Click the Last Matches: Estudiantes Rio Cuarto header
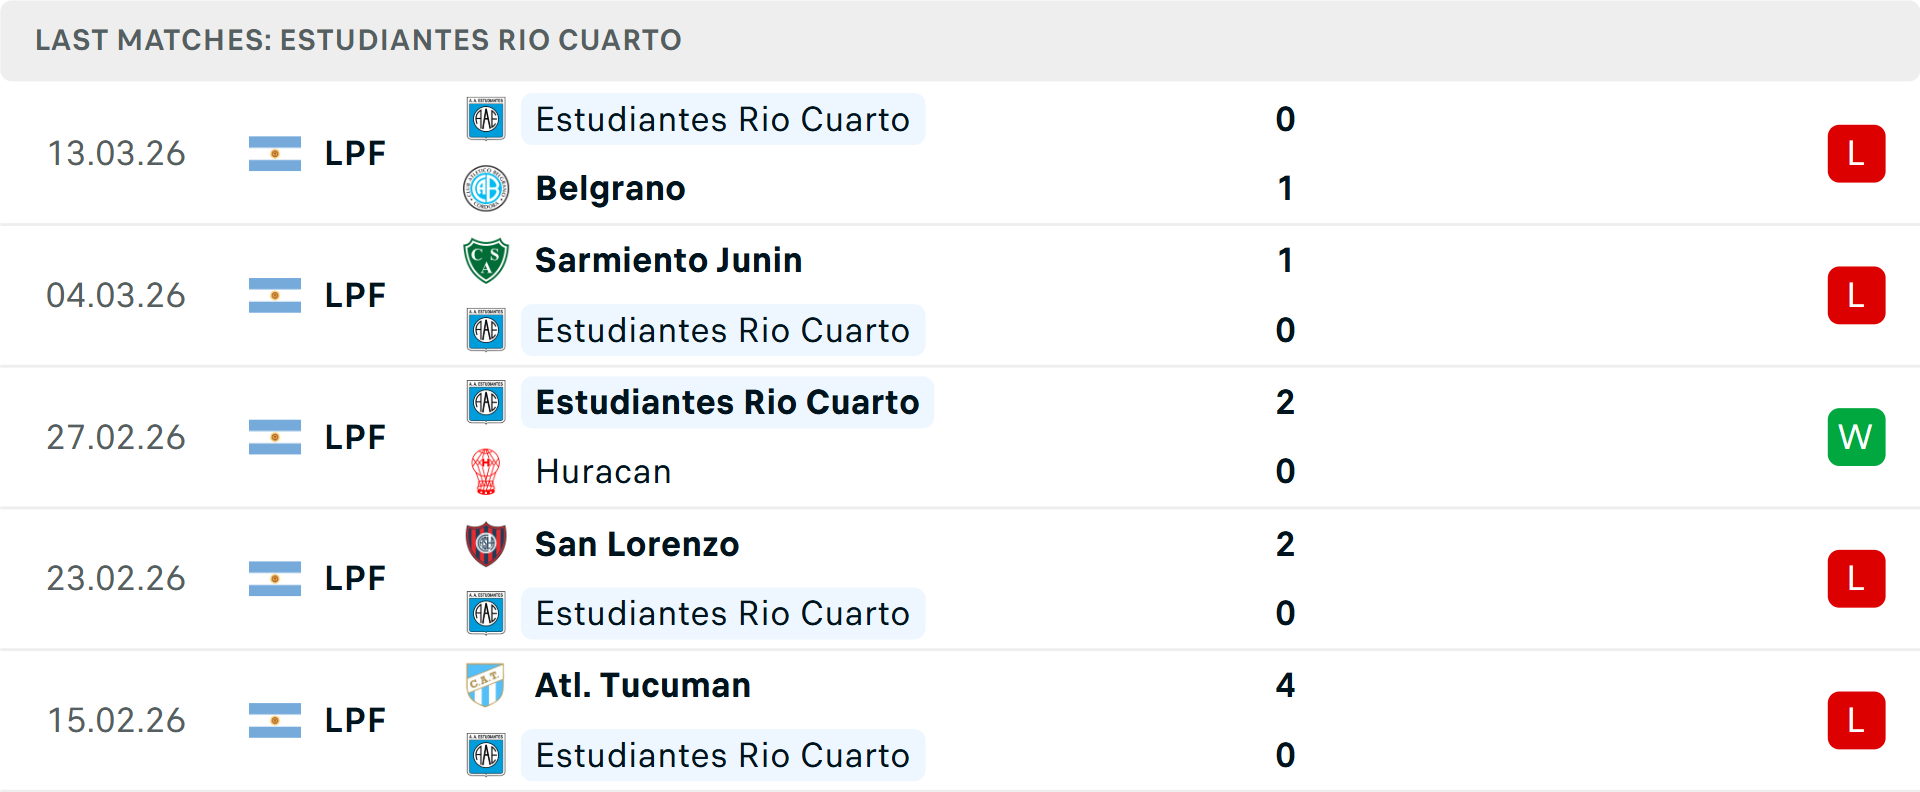The width and height of the screenshot is (1920, 792). (x=358, y=40)
